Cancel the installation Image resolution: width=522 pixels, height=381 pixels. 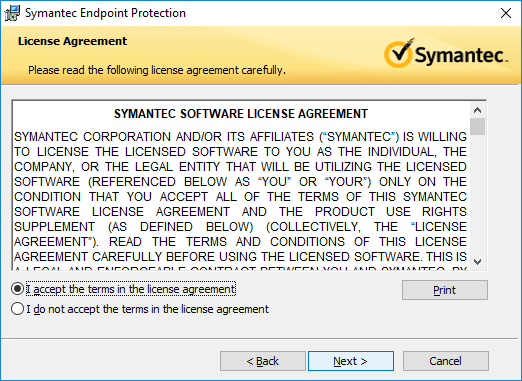[446, 361]
